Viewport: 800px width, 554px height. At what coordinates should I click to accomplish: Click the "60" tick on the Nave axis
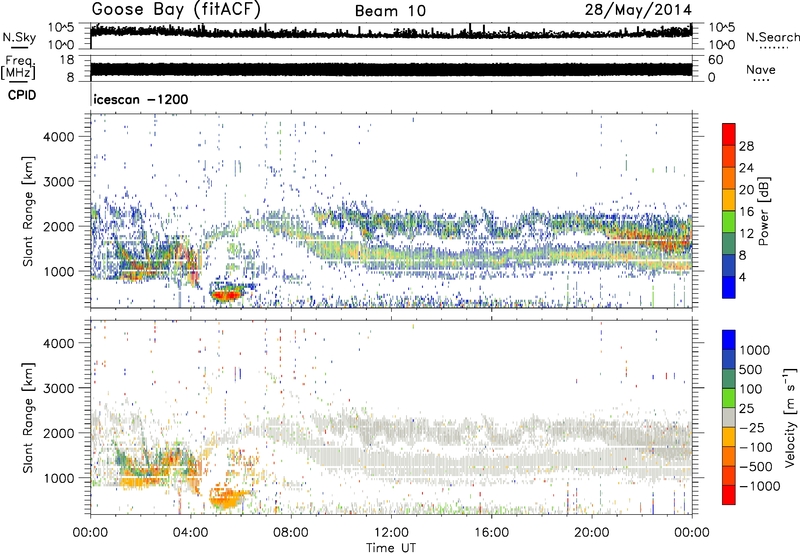click(715, 60)
